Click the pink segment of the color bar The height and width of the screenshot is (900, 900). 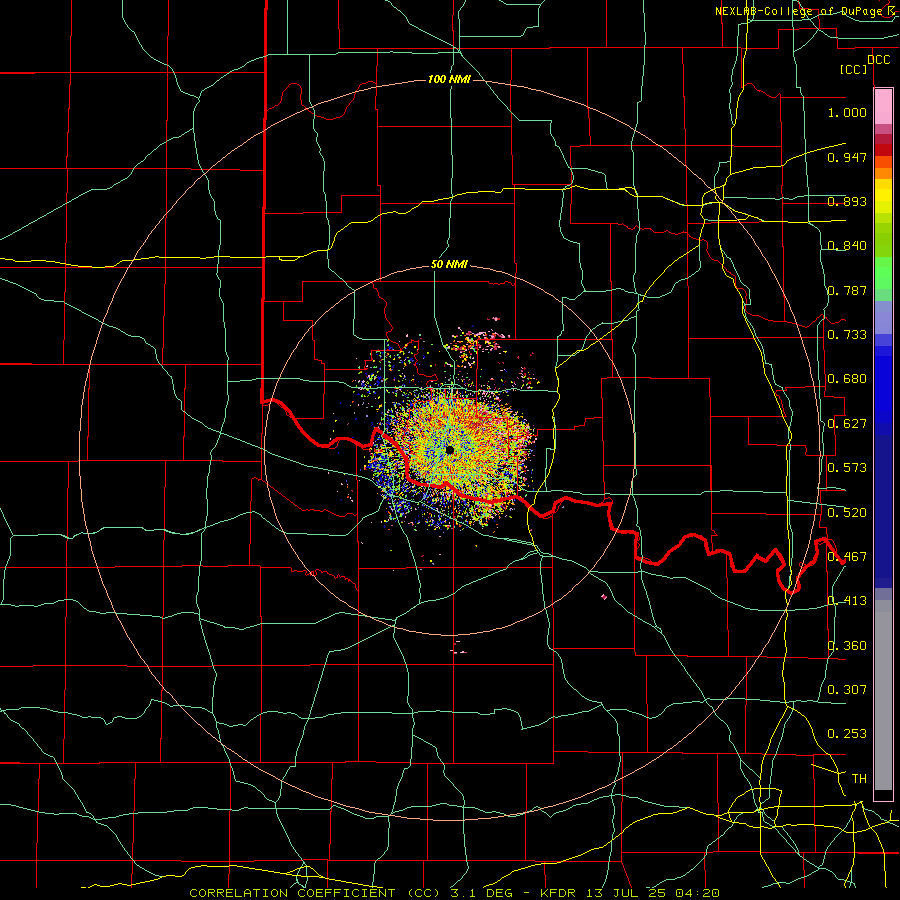point(883,107)
